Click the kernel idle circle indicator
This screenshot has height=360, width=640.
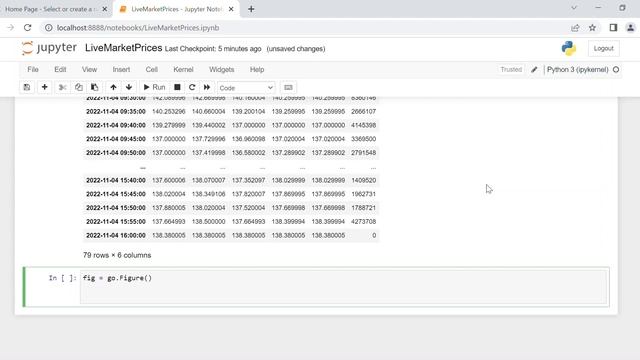[616, 70]
